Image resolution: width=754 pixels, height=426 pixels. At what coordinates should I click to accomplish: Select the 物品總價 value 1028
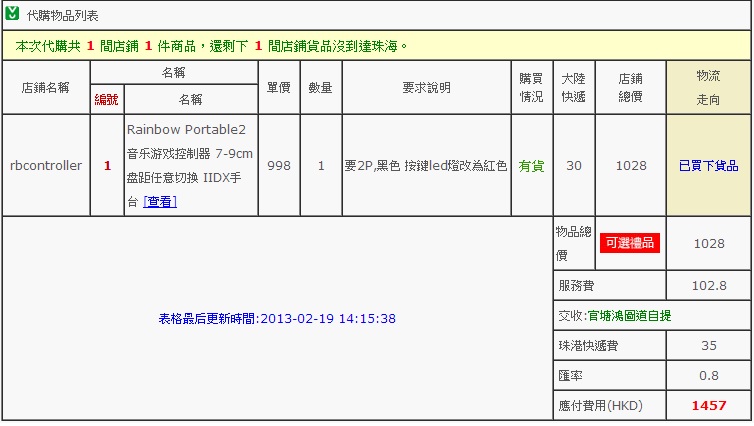tap(709, 243)
